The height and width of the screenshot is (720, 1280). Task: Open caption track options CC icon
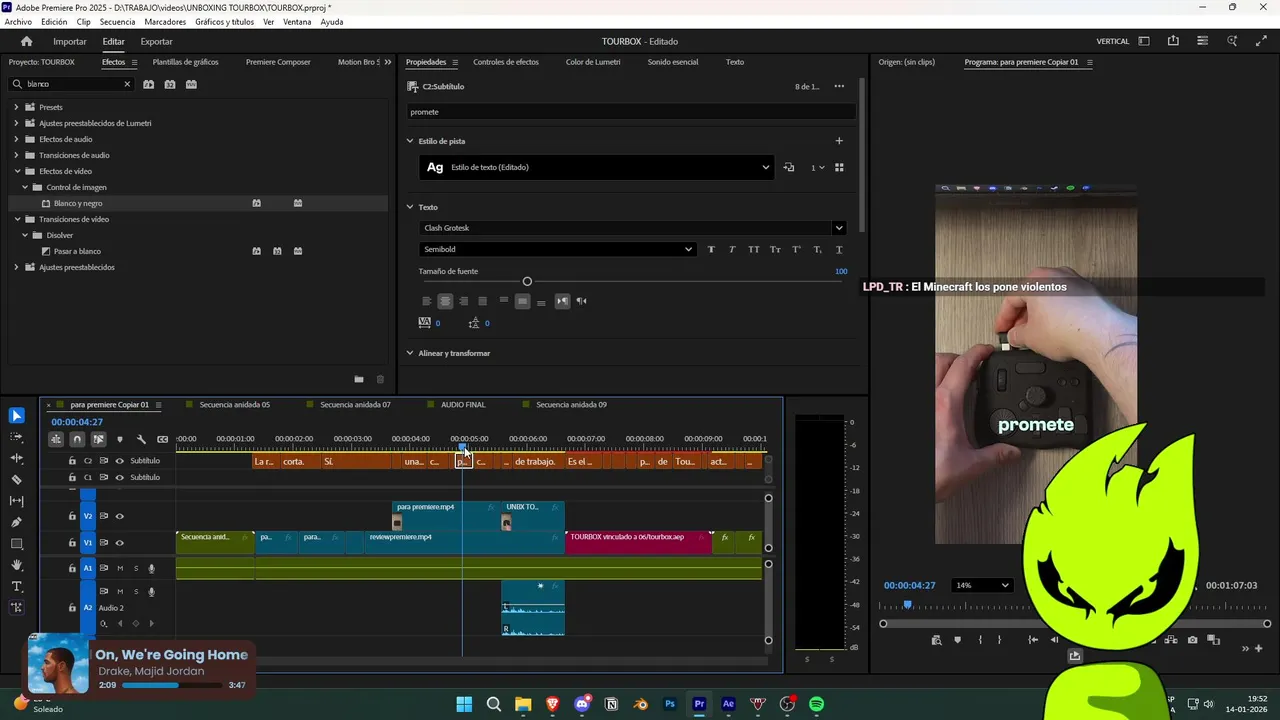pyautogui.click(x=163, y=439)
